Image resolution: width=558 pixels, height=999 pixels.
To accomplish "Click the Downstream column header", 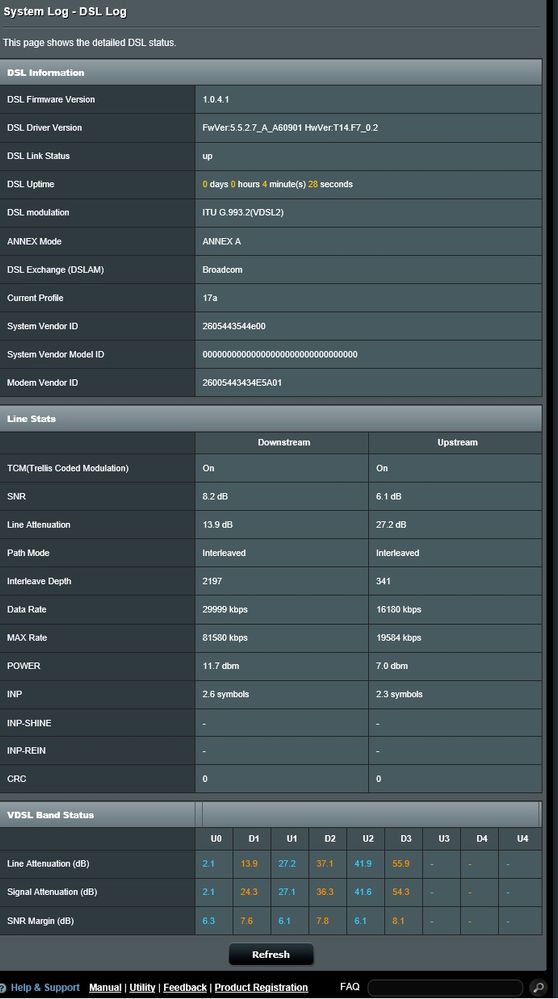I will click(x=283, y=442).
